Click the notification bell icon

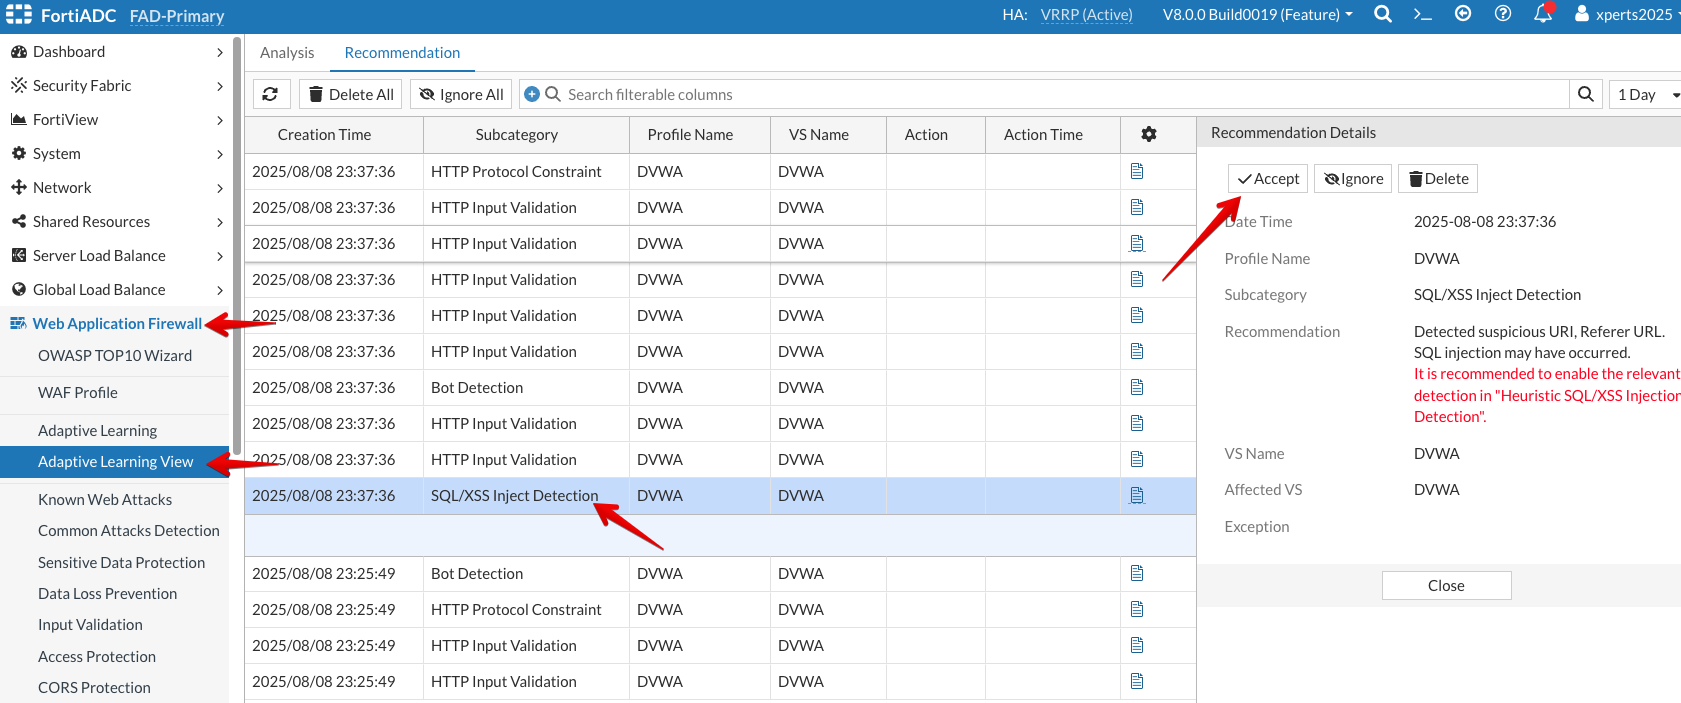pyautogui.click(x=1543, y=14)
